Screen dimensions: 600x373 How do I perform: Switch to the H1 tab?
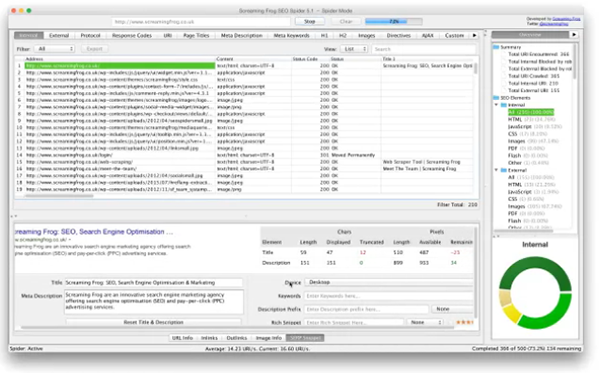[324, 35]
